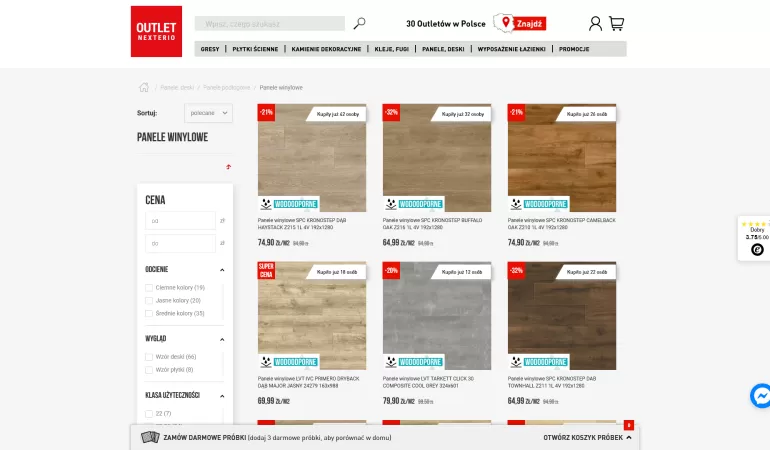Open the user account icon

pos(595,23)
